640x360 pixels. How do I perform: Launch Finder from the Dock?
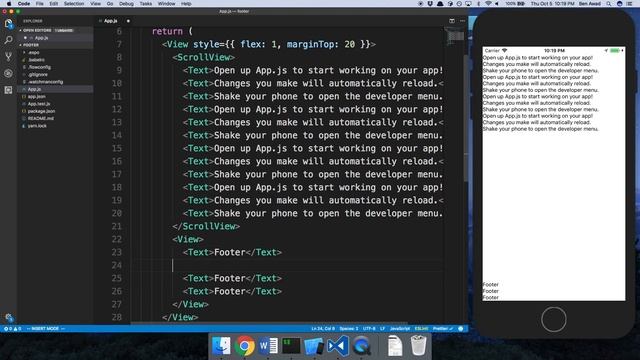coord(221,346)
